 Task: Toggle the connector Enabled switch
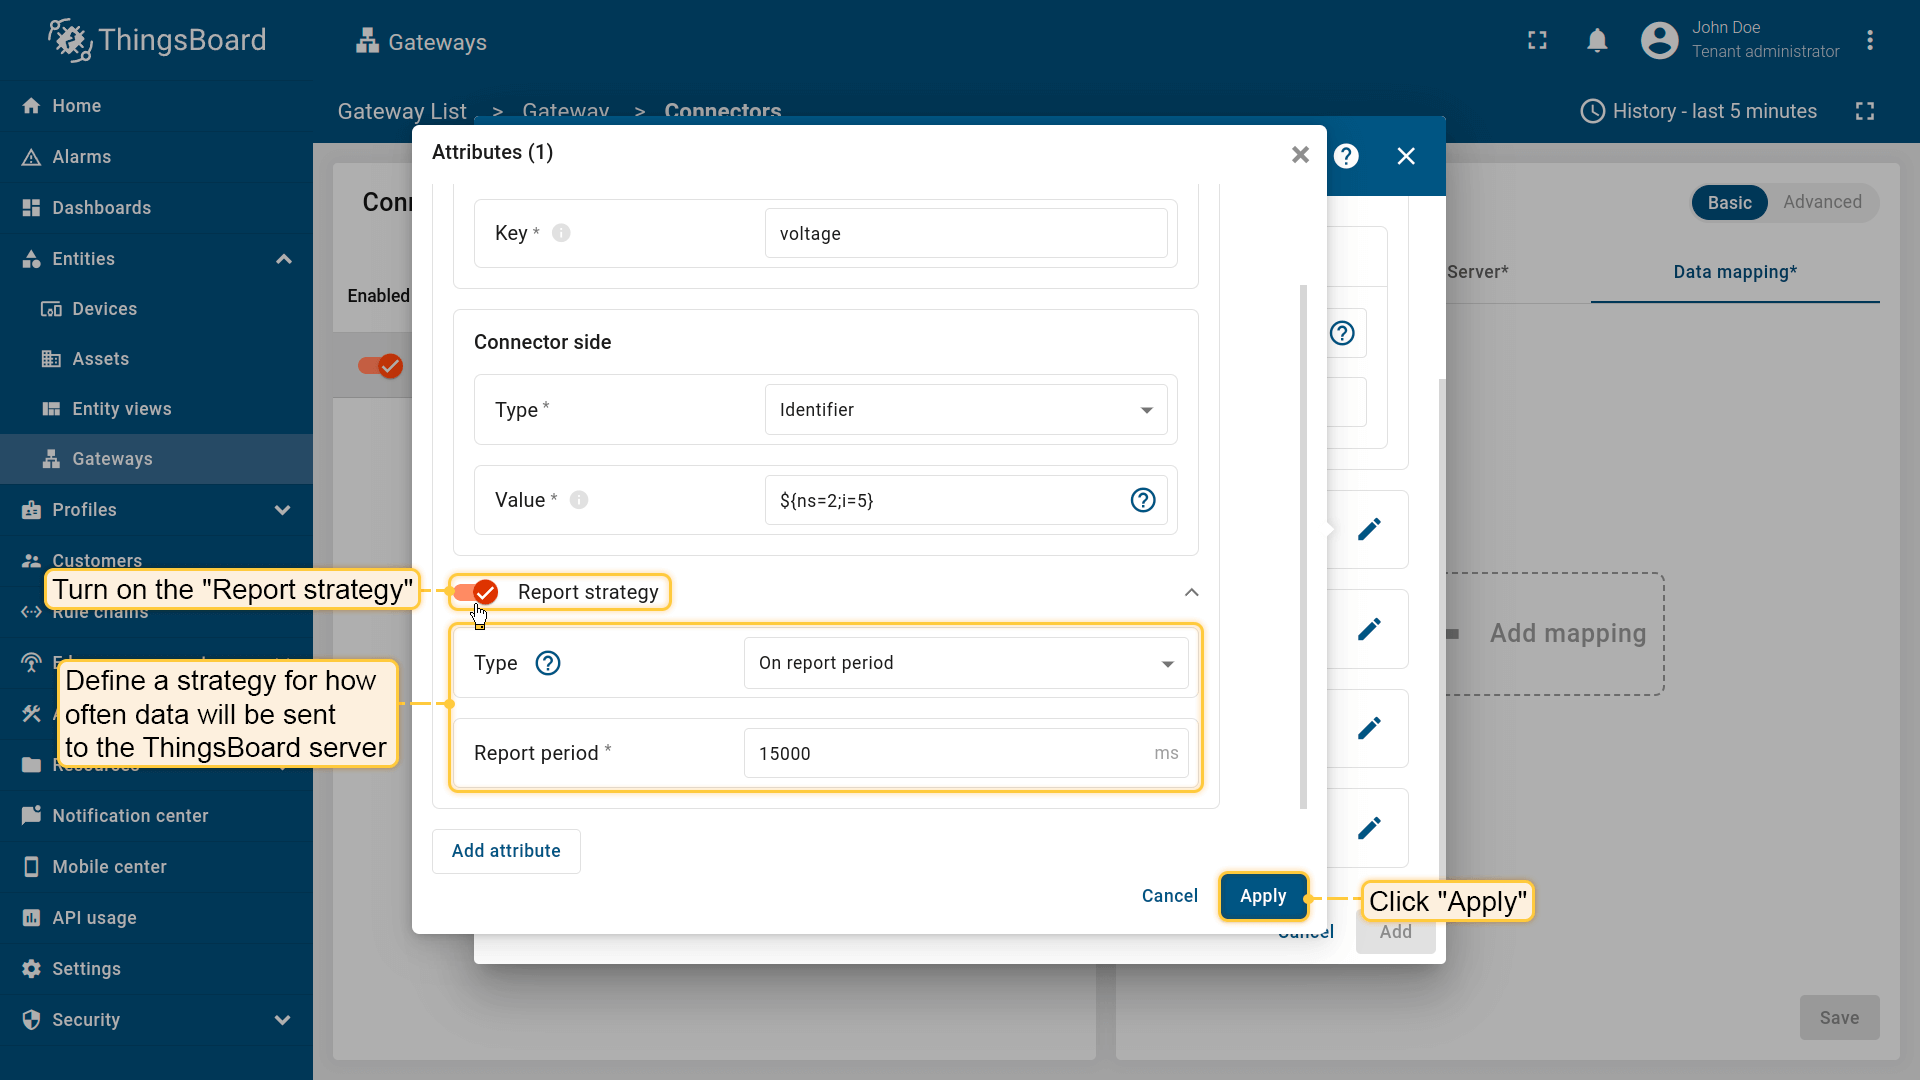(380, 366)
